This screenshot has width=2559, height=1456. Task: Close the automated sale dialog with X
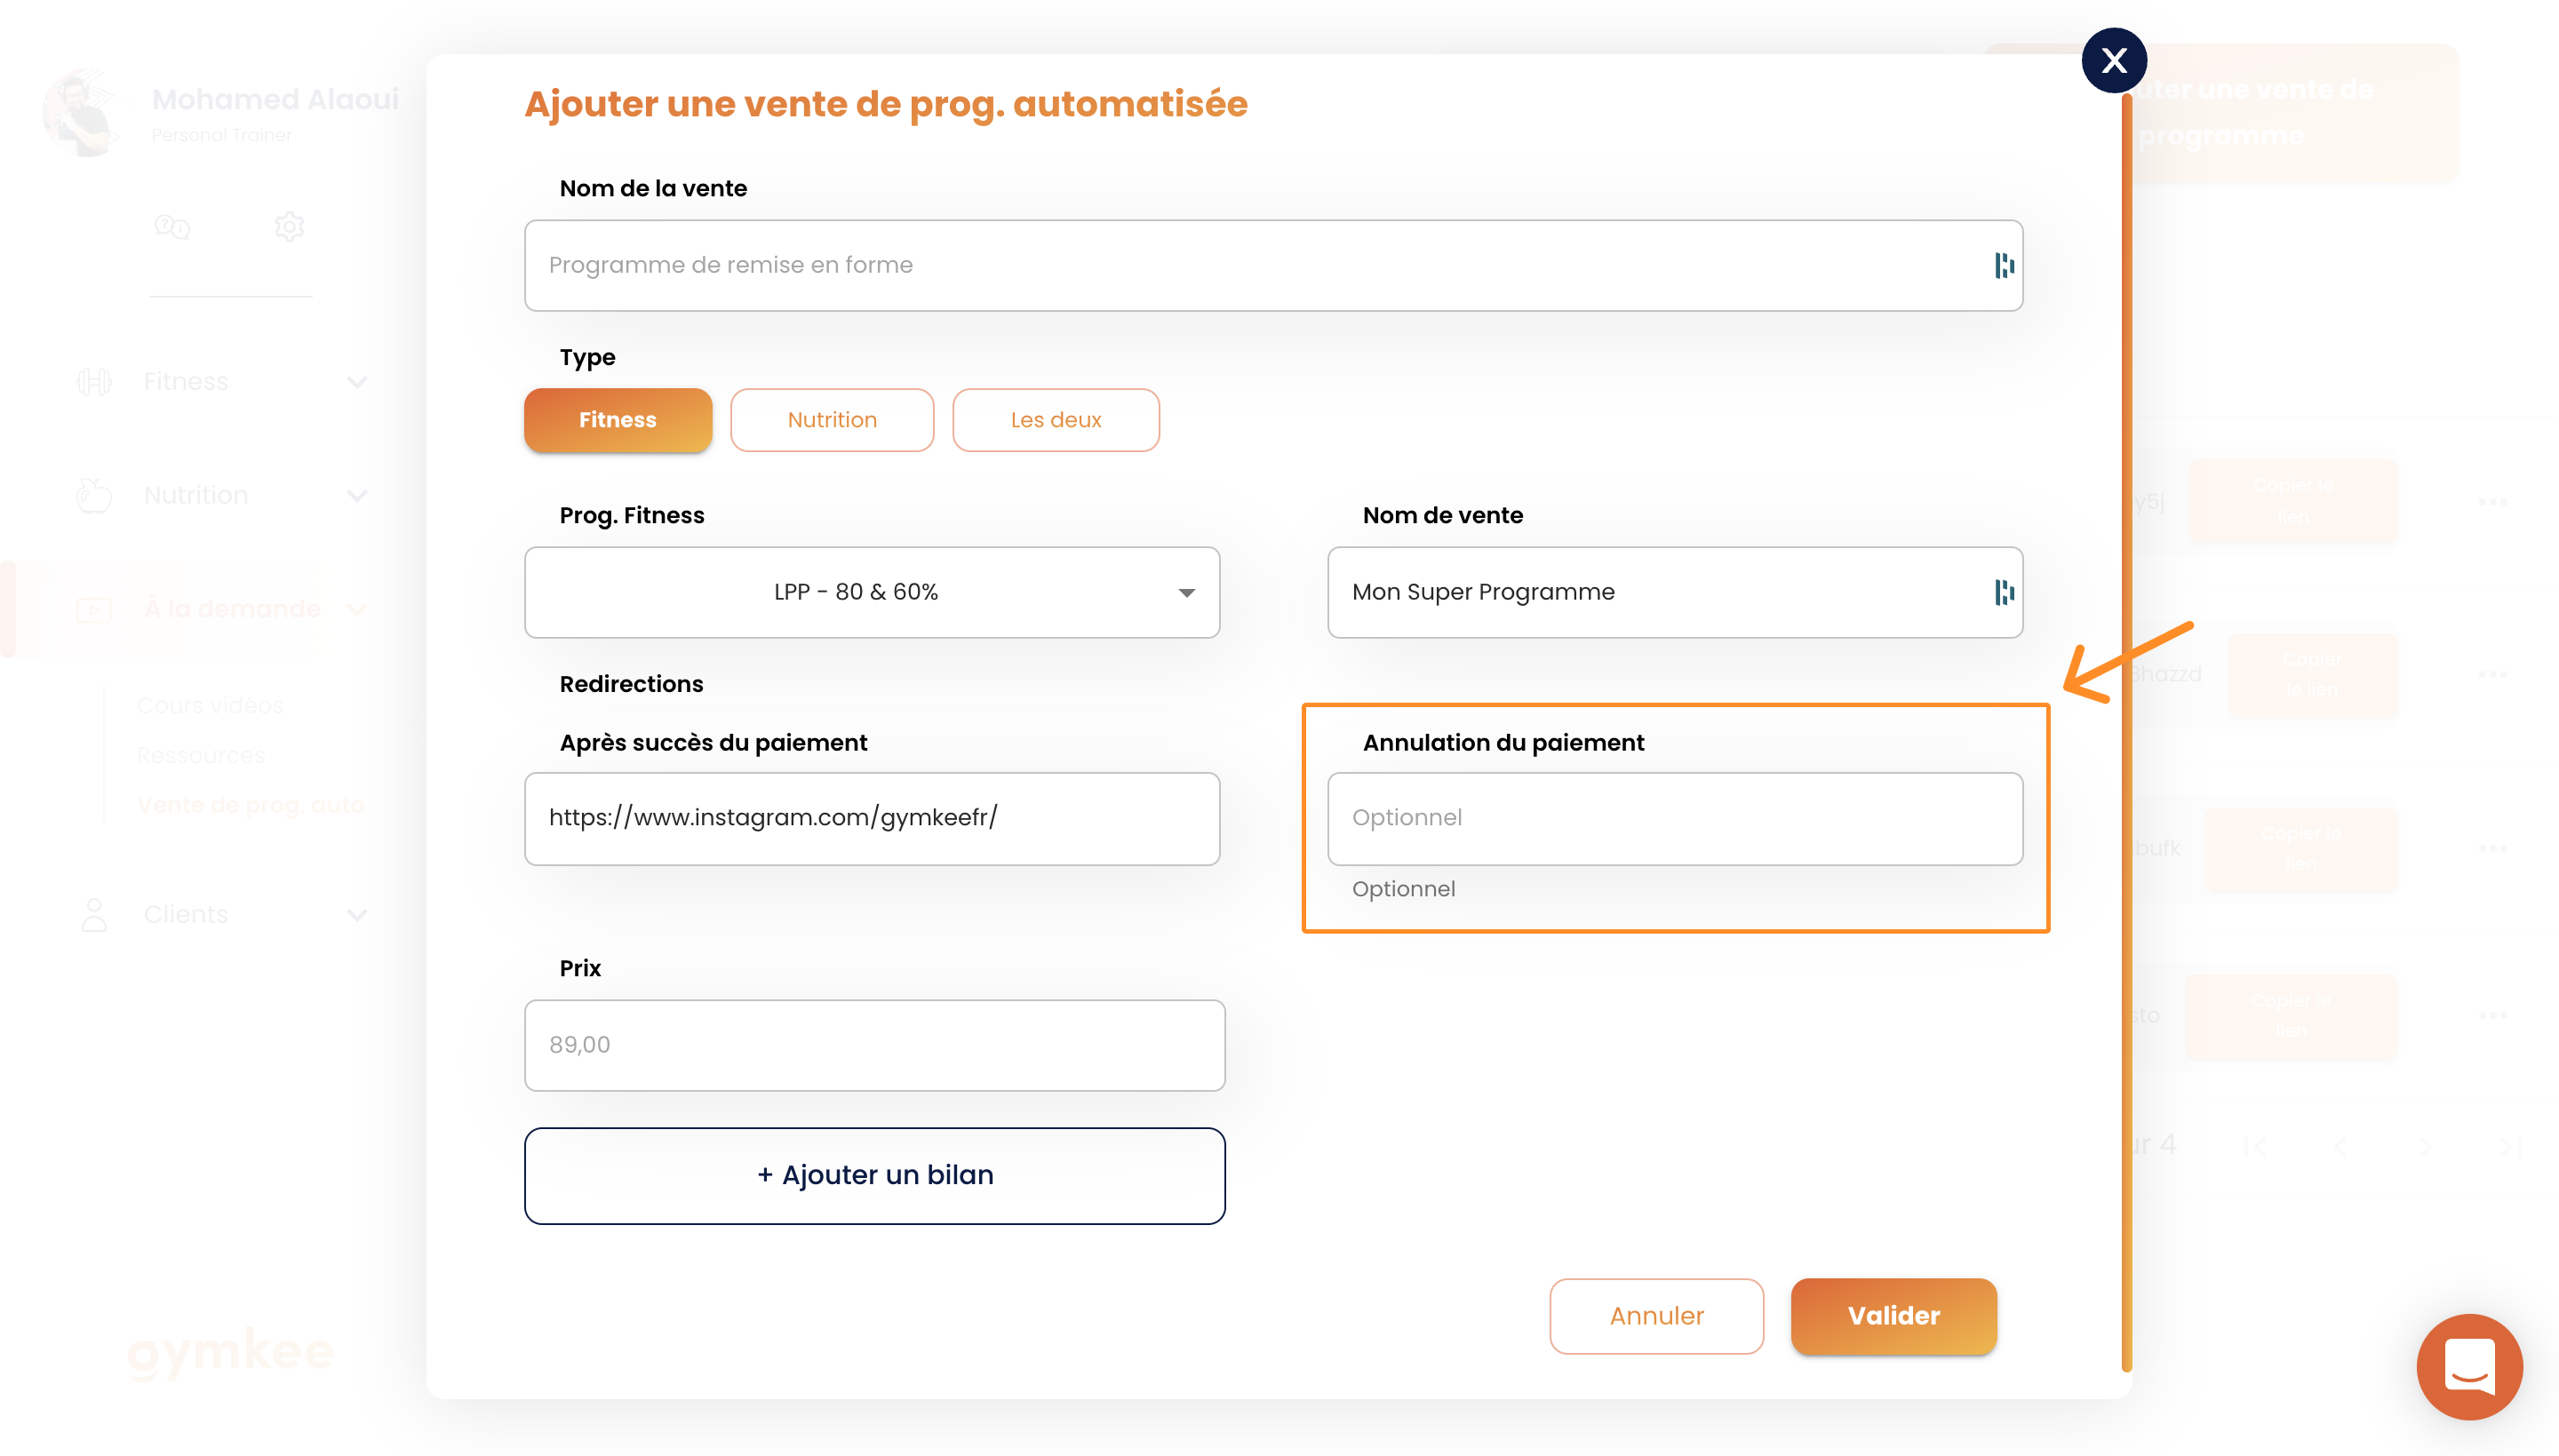pyautogui.click(x=2113, y=61)
